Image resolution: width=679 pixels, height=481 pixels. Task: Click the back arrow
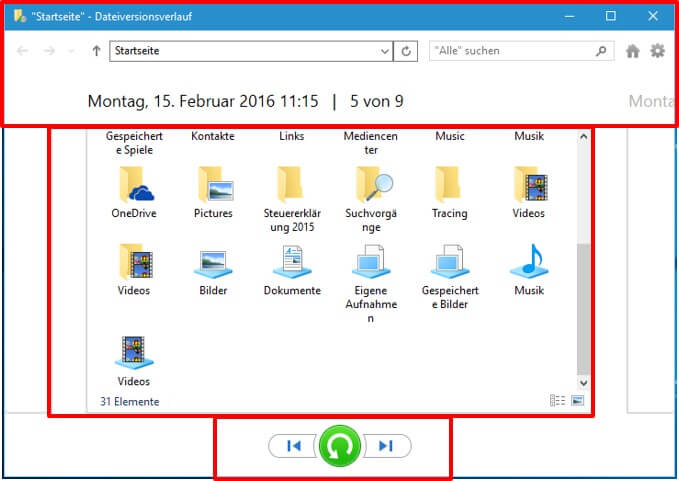click(x=23, y=51)
